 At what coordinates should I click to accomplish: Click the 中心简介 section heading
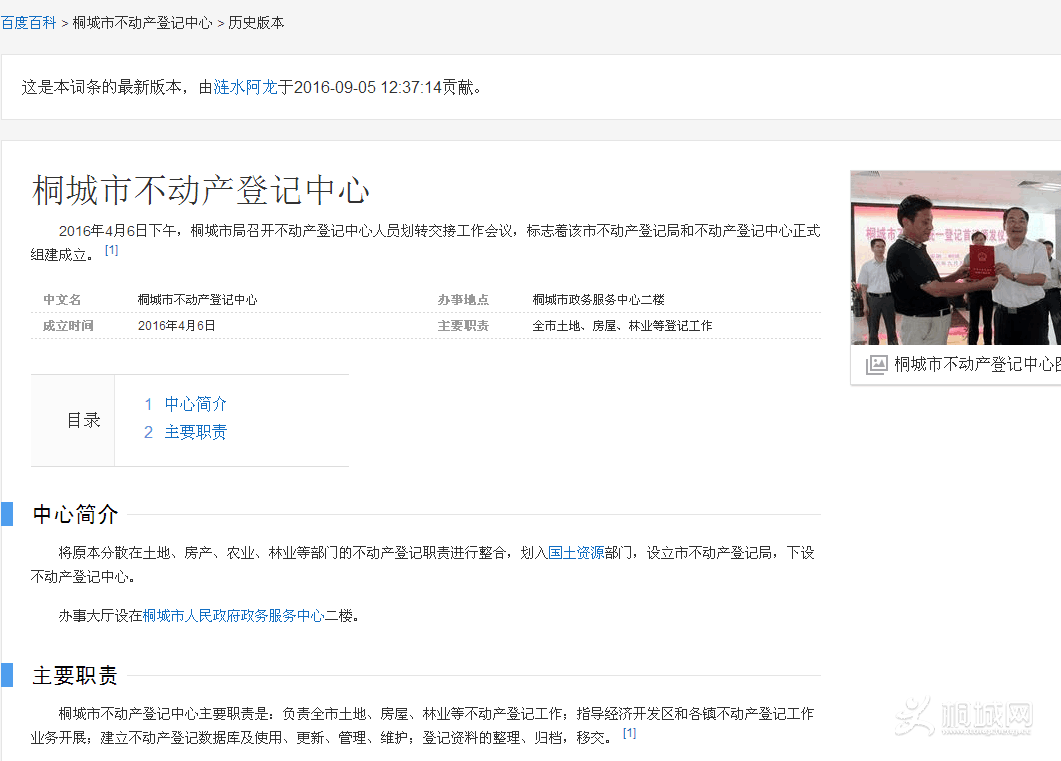click(x=75, y=515)
